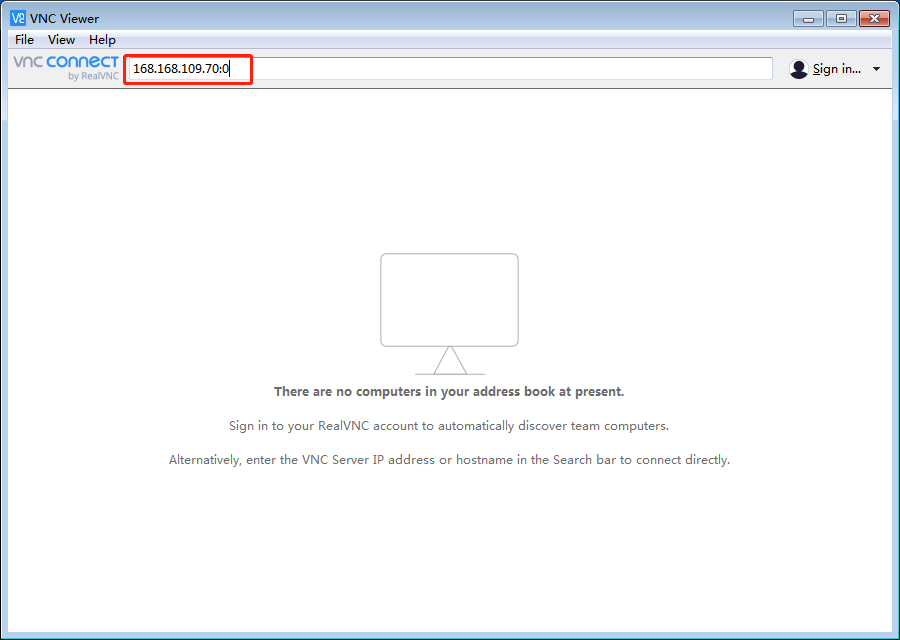The height and width of the screenshot is (640, 900).
Task: Minimize the VNC Viewer window
Action: pos(808,19)
